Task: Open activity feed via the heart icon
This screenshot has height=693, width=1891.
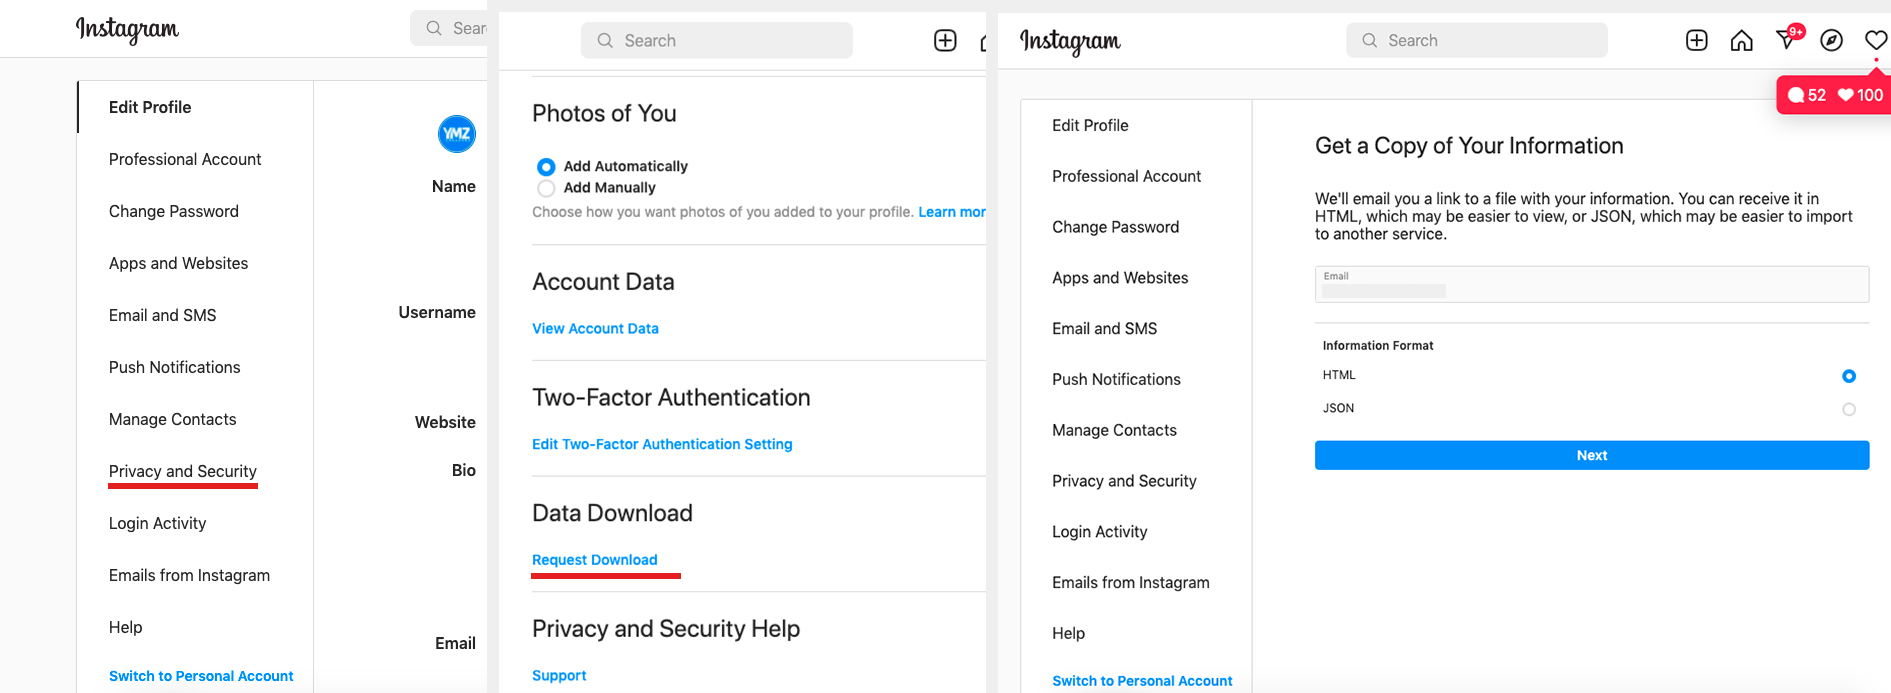Action: pyautogui.click(x=1876, y=40)
